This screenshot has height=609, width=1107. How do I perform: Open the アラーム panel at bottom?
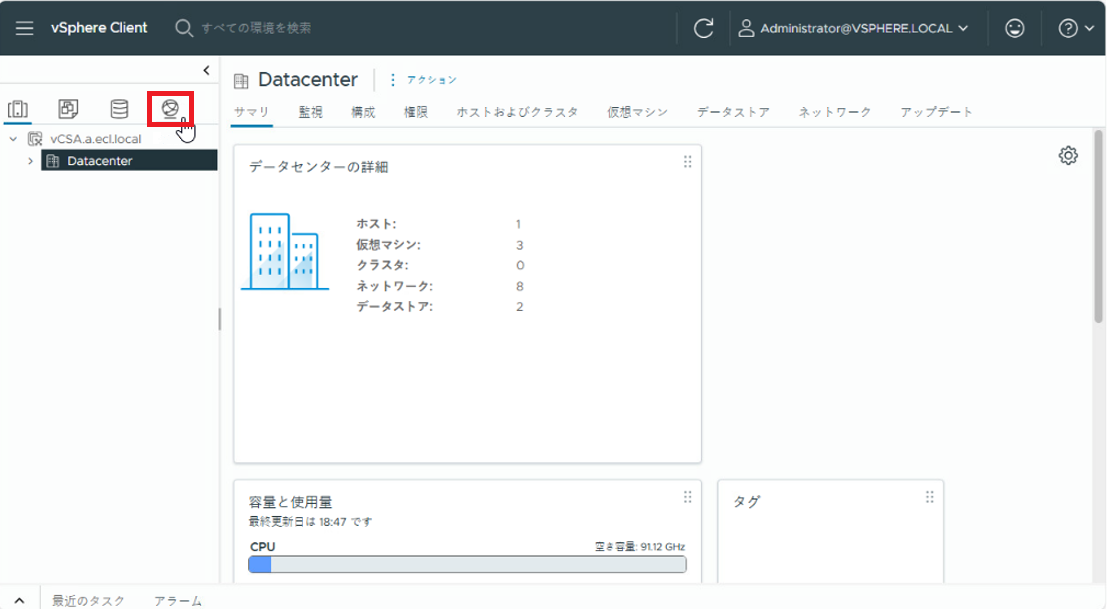pyautogui.click(x=178, y=600)
